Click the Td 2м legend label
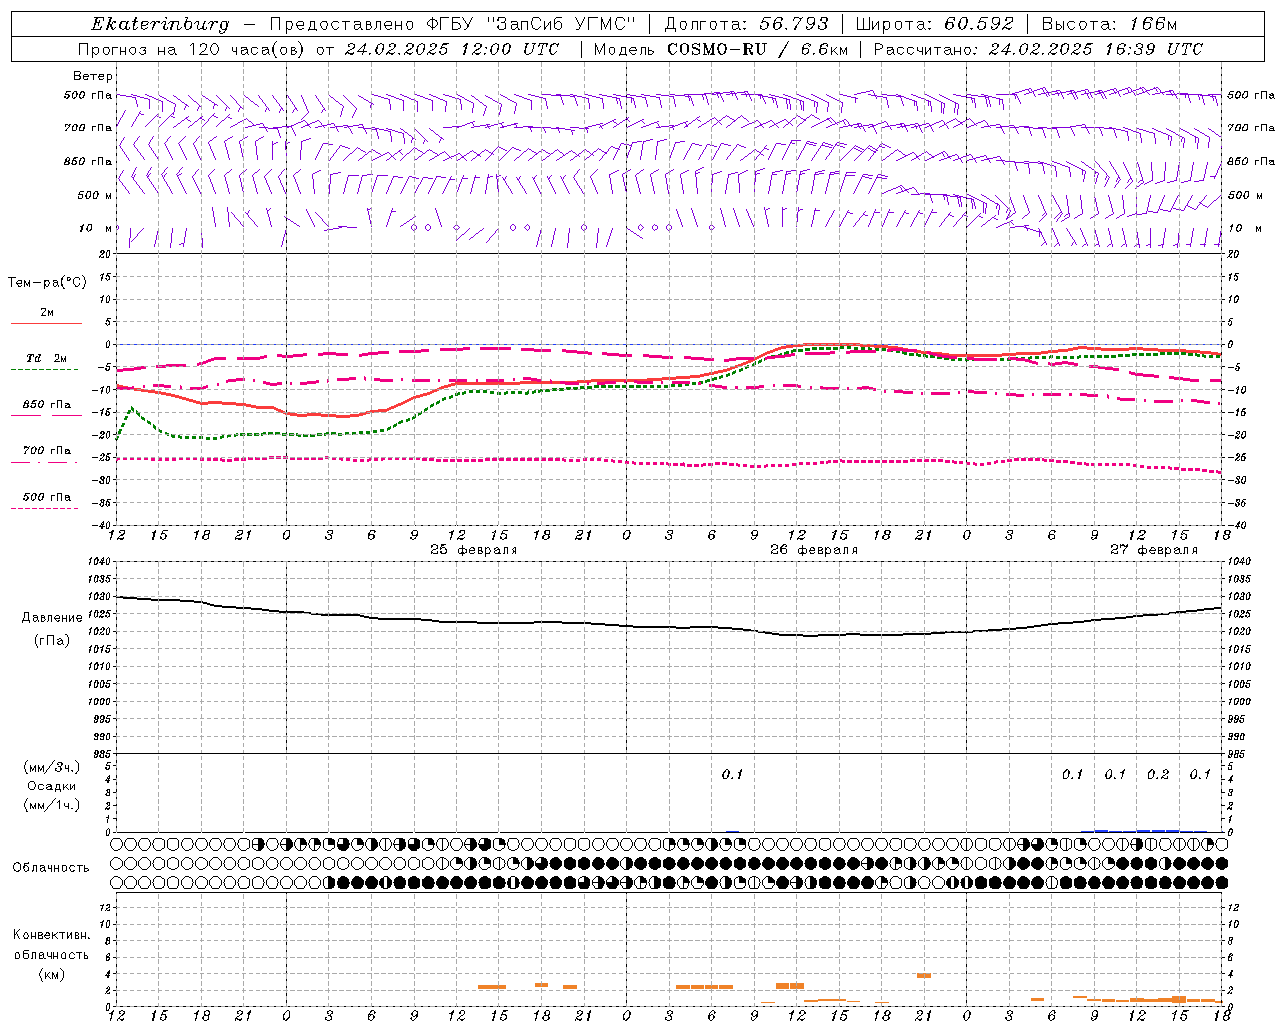This screenshot has height=1024, width=1280. point(46,358)
